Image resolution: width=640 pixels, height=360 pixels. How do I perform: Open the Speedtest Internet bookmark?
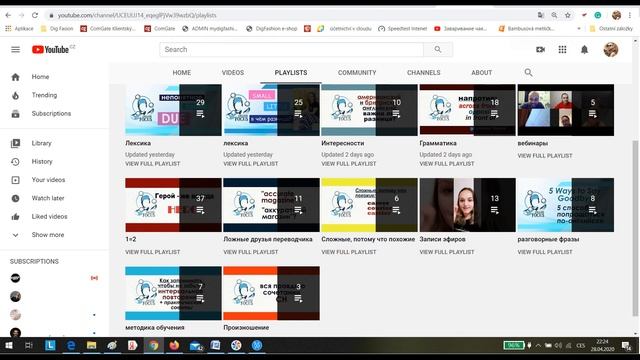402,29
